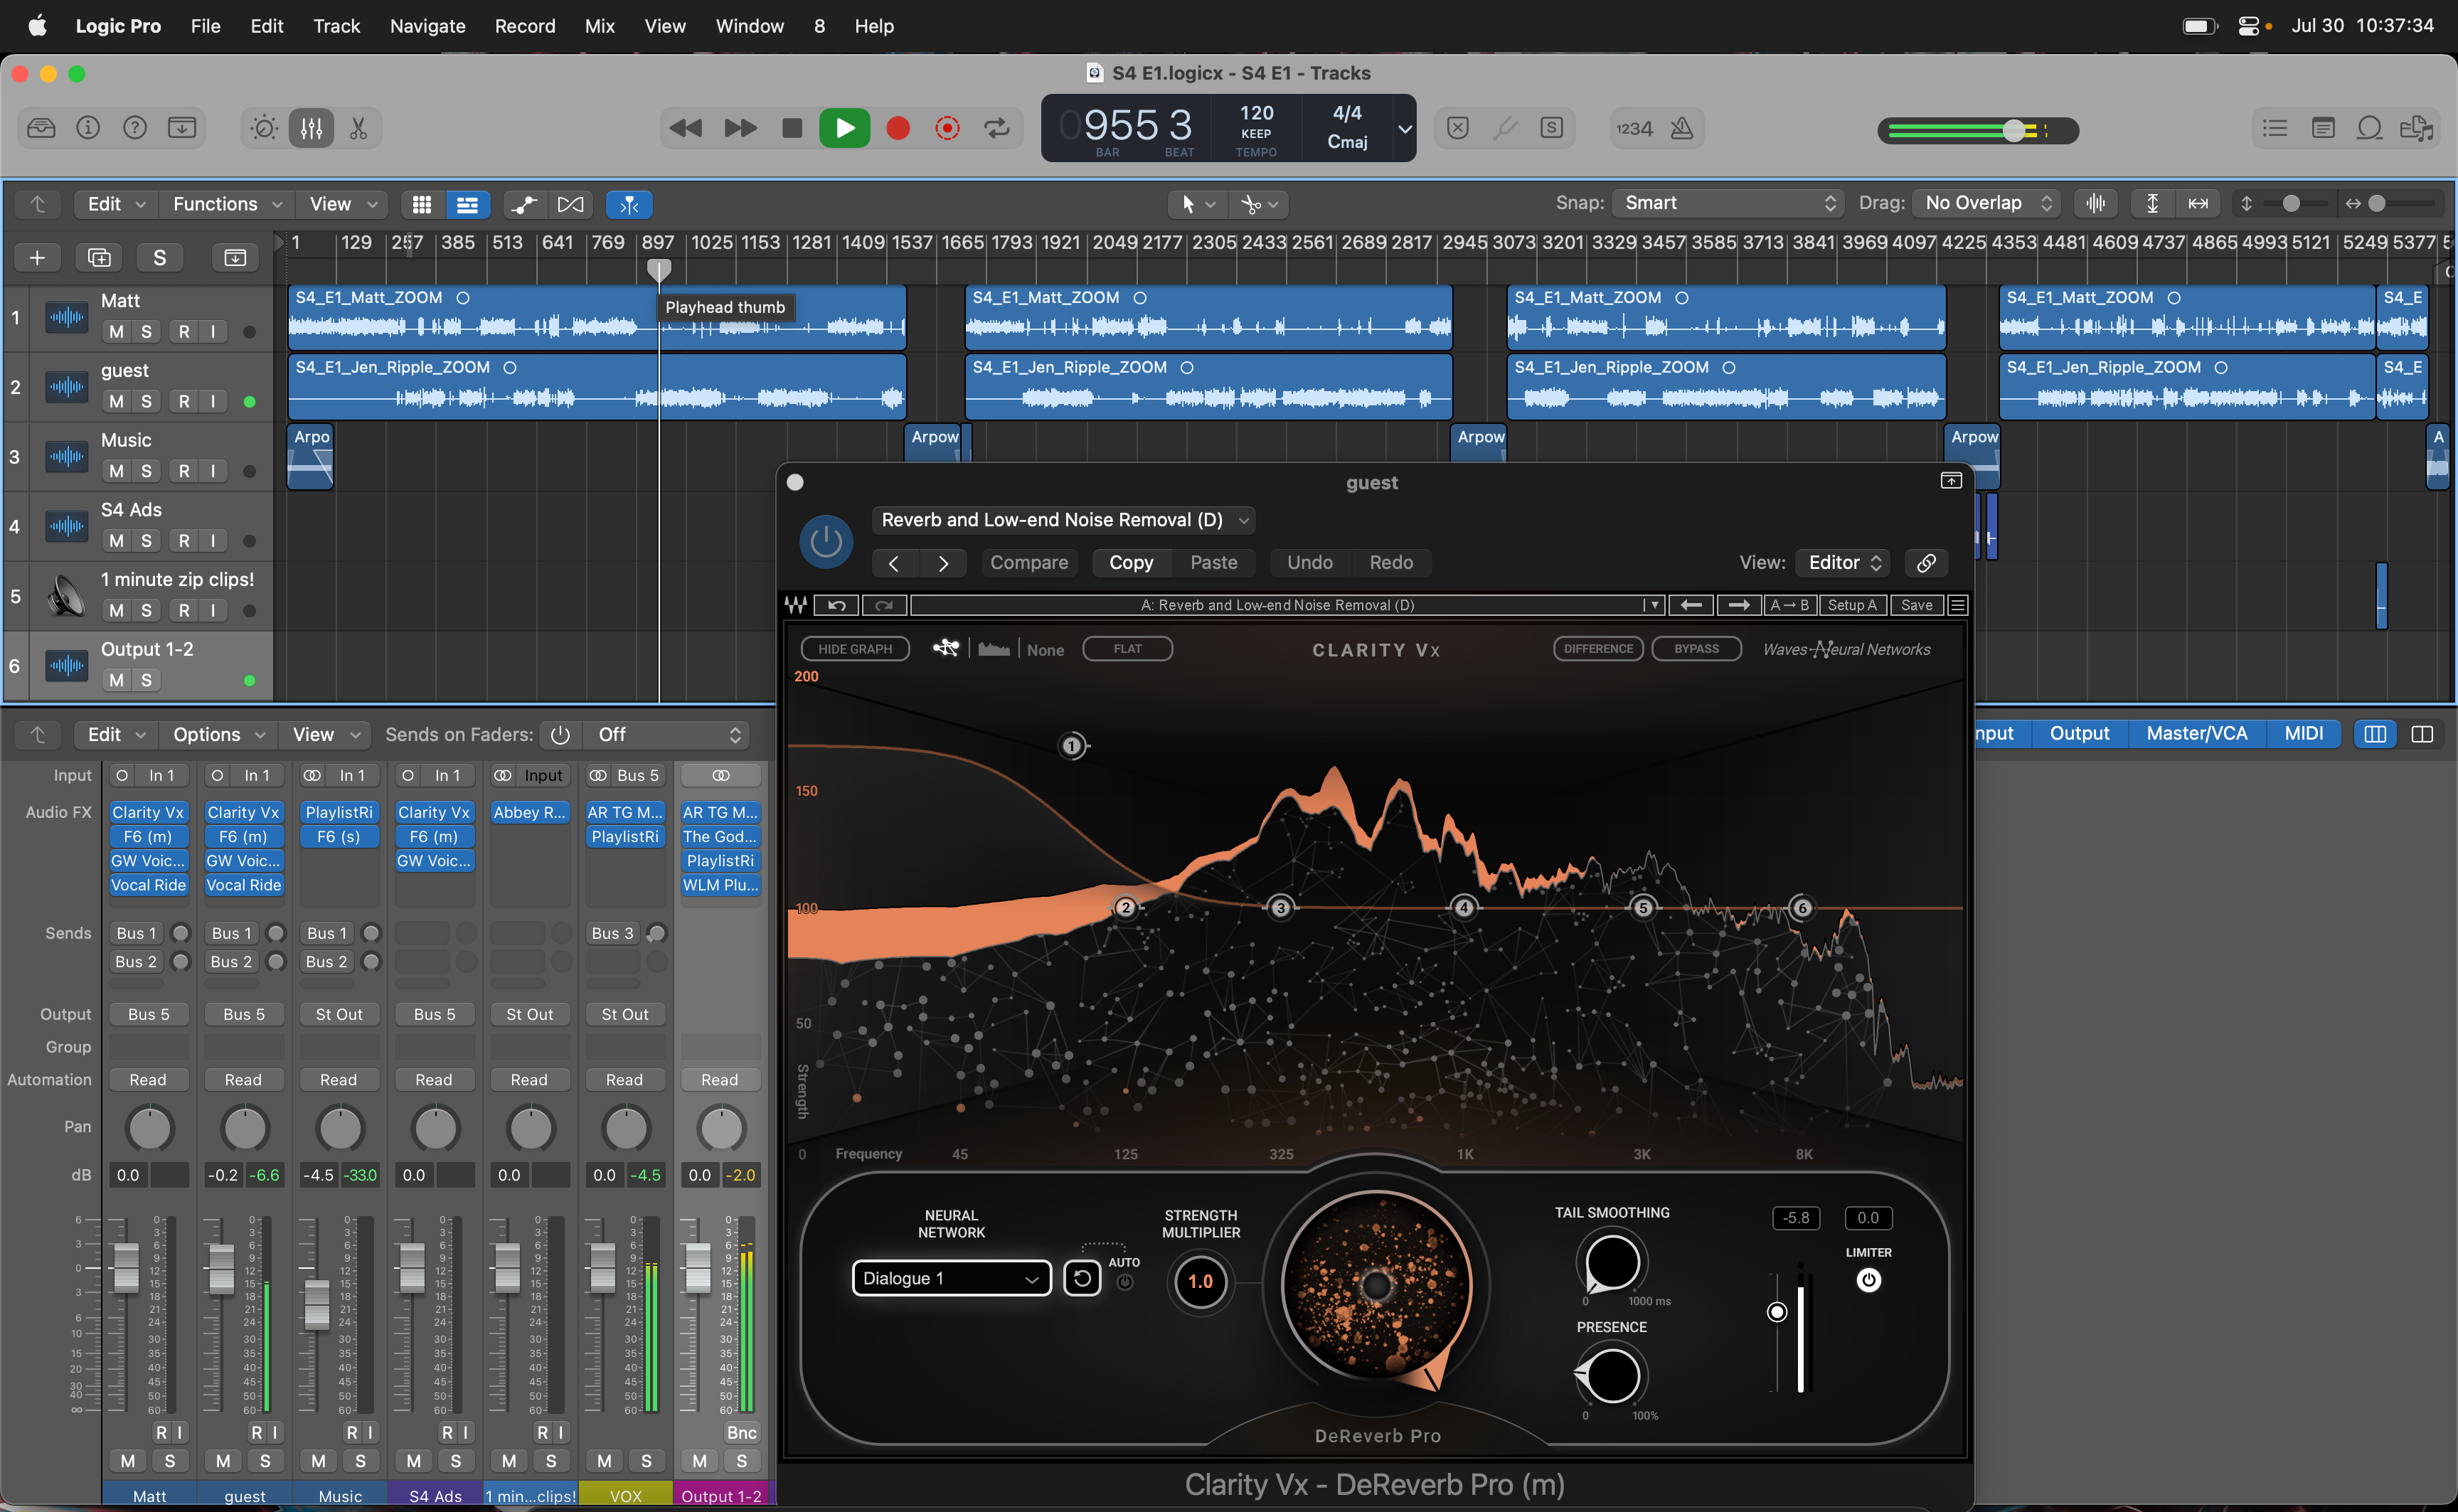Open Sends on Faders Off dropdown
The height and width of the screenshot is (1512, 2458).
coord(666,735)
